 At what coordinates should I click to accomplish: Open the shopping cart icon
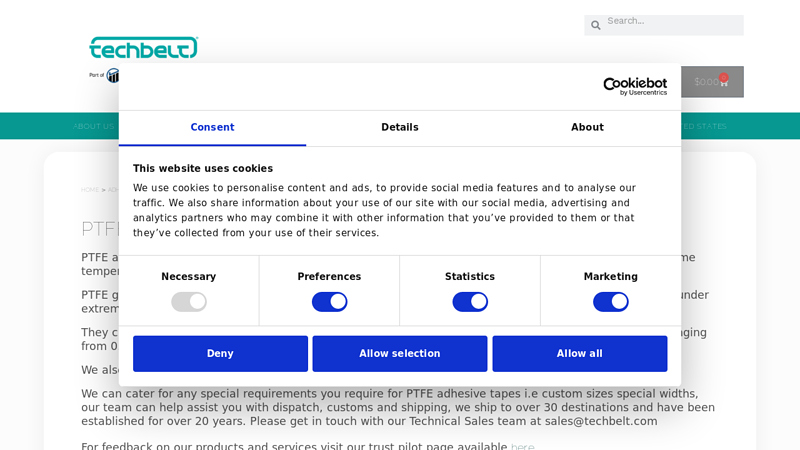(x=724, y=82)
